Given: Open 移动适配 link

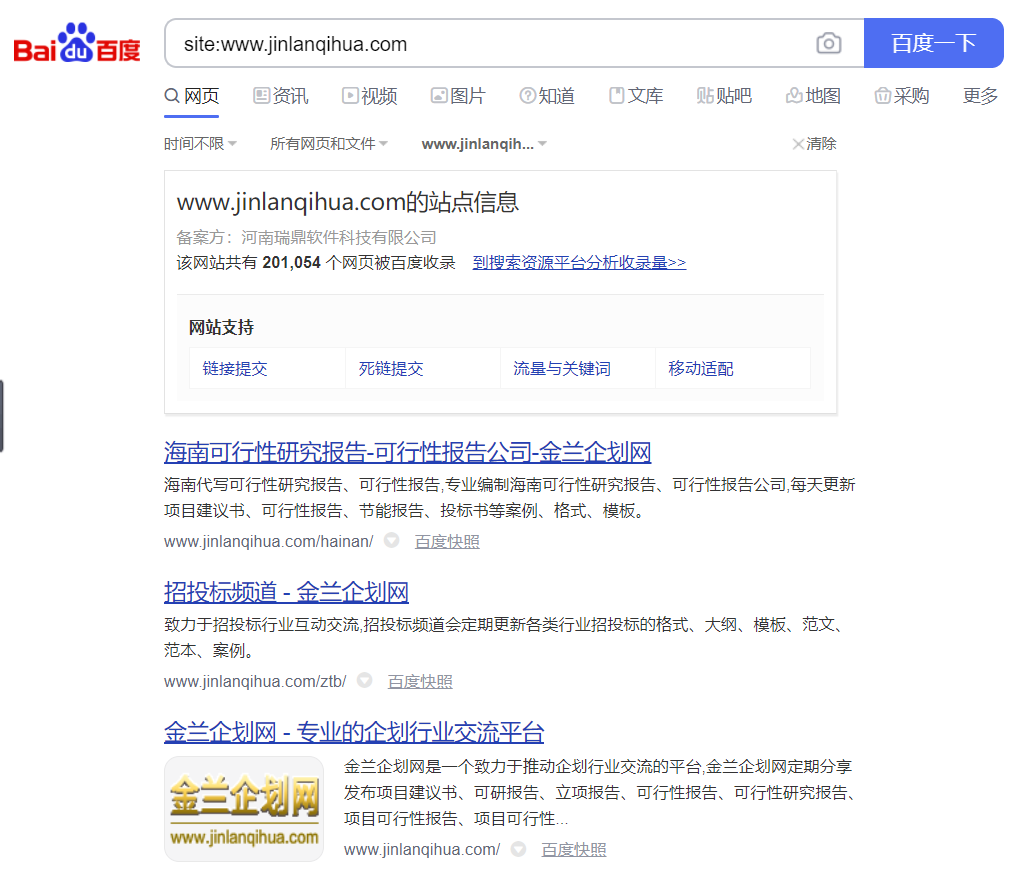Looking at the screenshot, I should (700, 369).
